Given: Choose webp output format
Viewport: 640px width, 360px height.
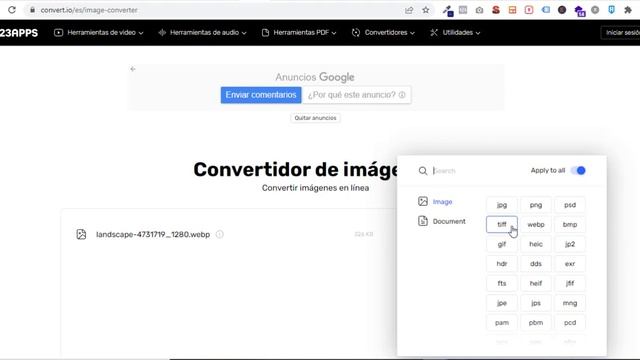Looking at the screenshot, I should [x=536, y=224].
